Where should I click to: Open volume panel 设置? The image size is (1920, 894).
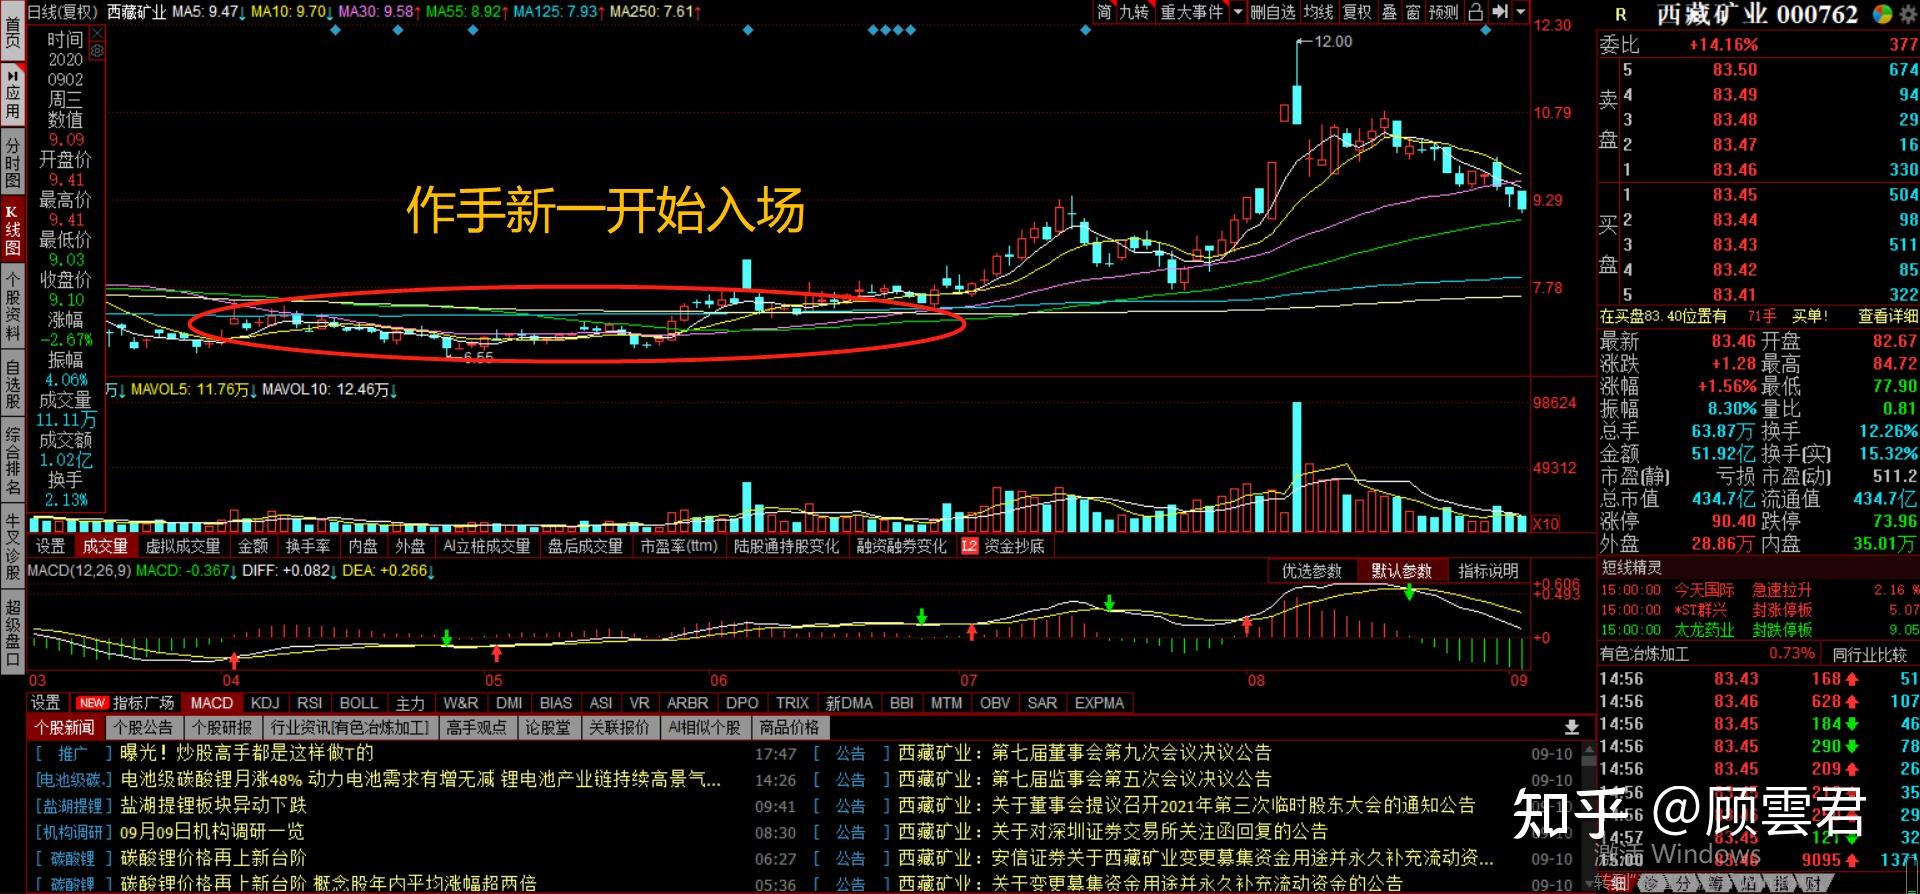(50, 546)
